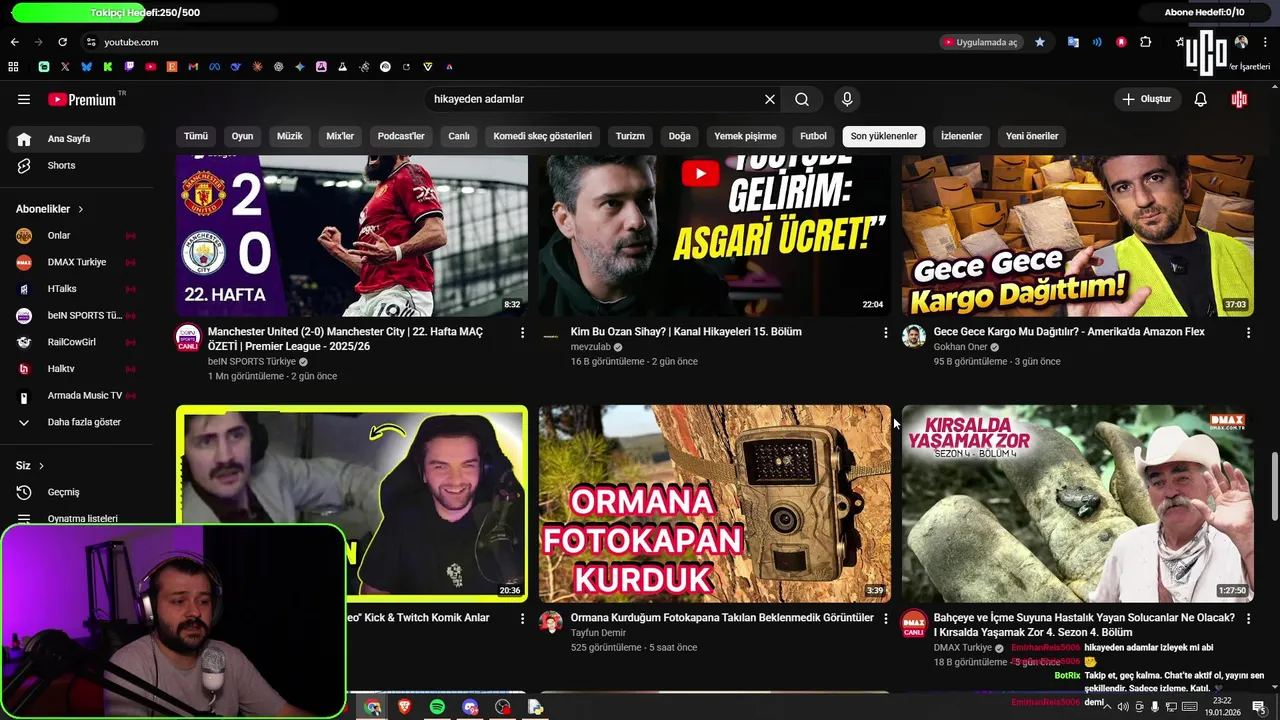Select the Müzik filter chip
This screenshot has width=1280, height=720.
[x=290, y=136]
